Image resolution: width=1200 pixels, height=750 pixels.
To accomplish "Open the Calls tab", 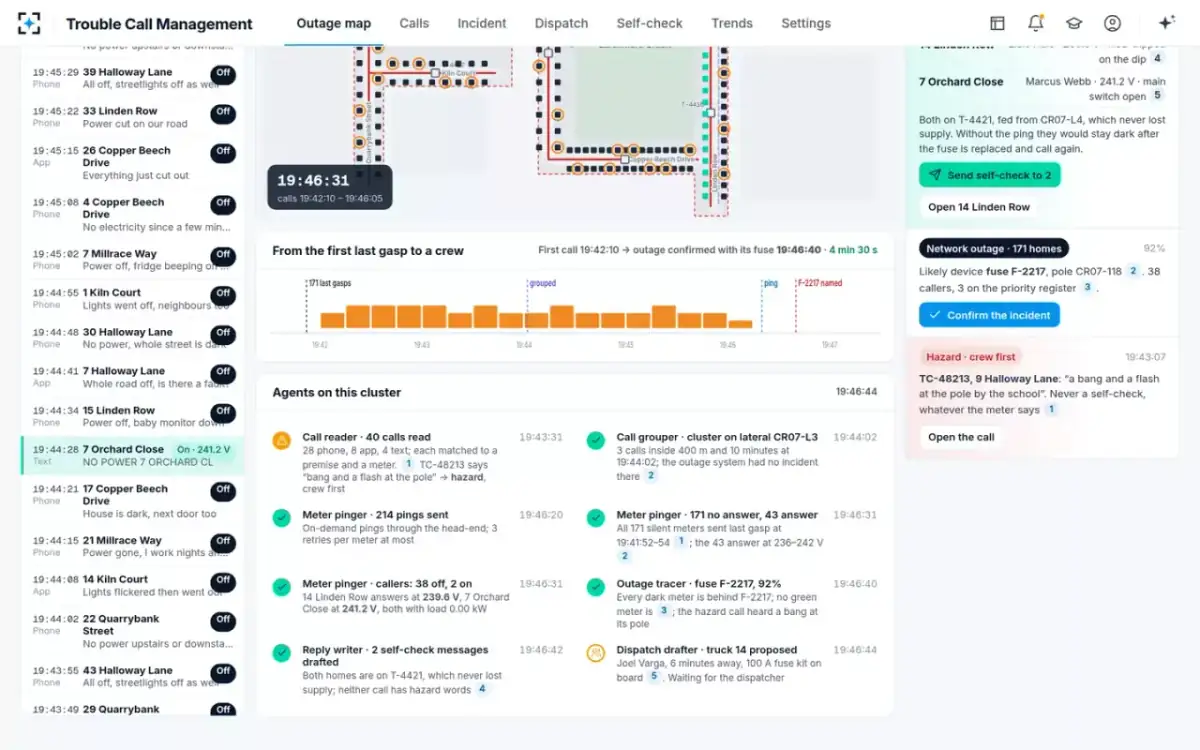I will [414, 23].
